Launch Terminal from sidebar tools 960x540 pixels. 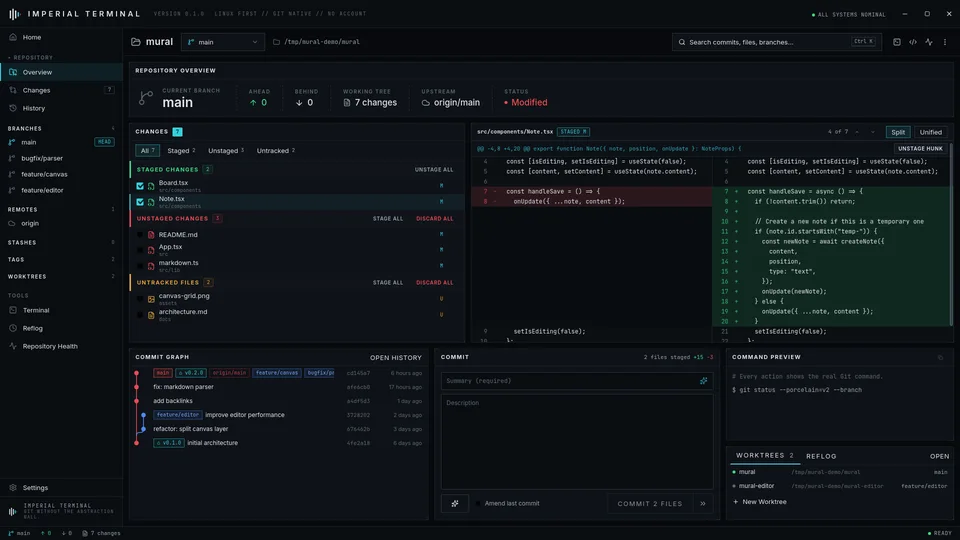click(x=61, y=310)
